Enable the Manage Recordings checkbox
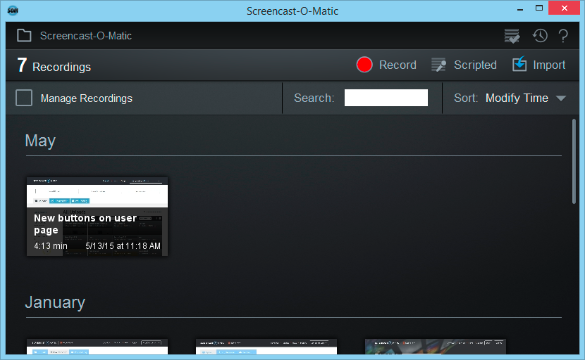 24,98
